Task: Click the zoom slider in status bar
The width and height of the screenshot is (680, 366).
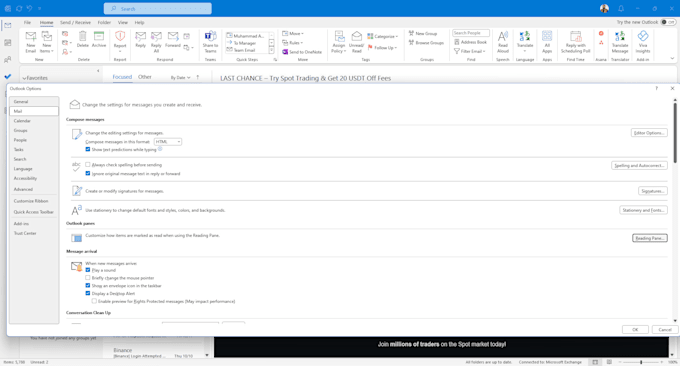Action: (x=641, y=362)
